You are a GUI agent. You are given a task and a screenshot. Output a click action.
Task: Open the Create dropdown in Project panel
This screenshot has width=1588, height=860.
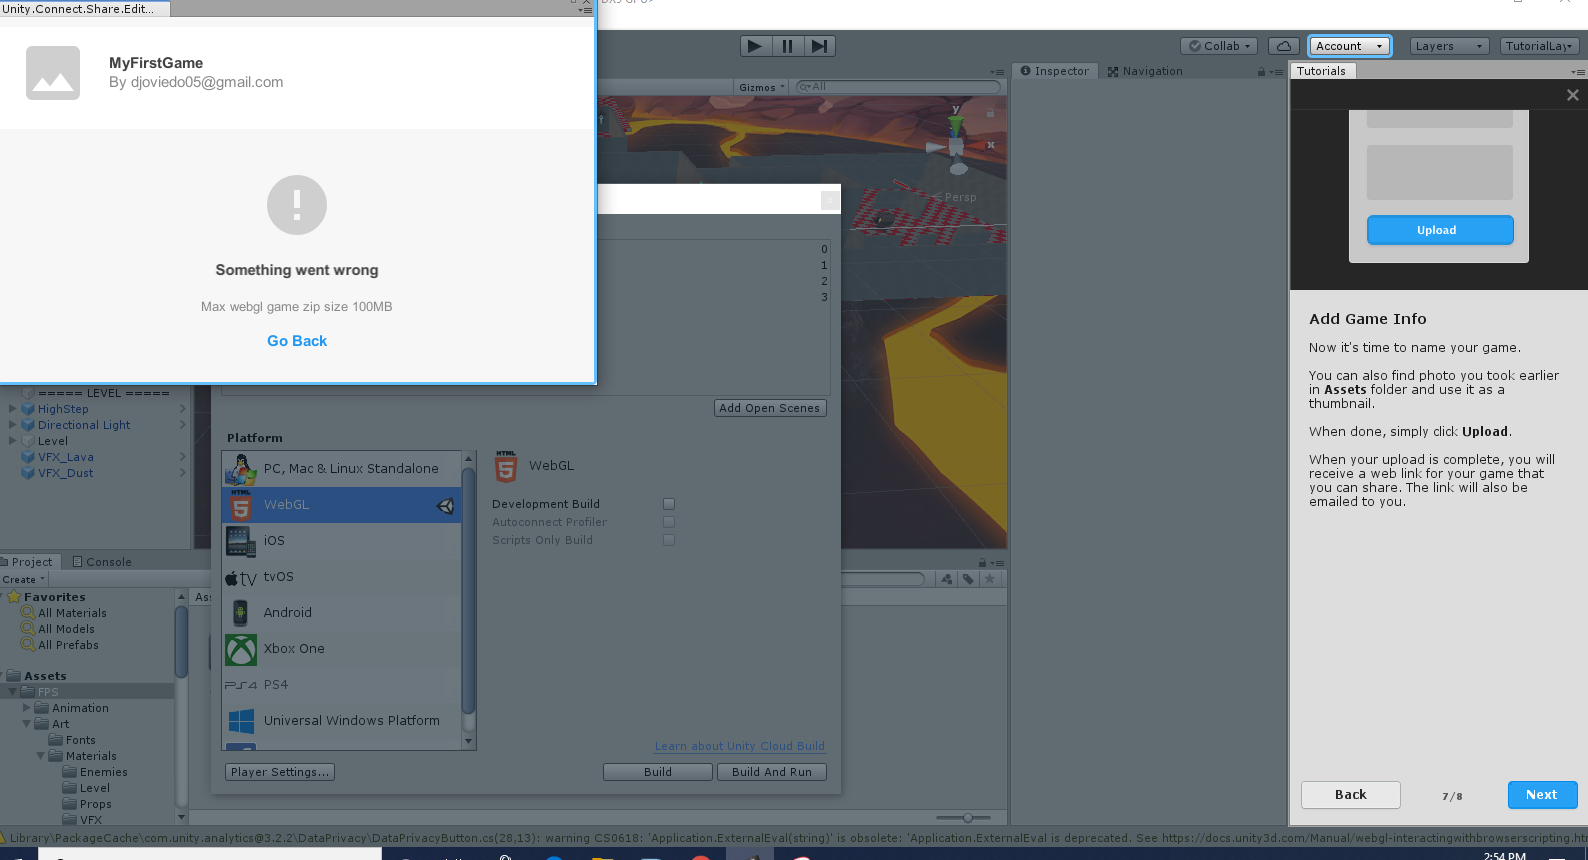pyautogui.click(x=24, y=580)
